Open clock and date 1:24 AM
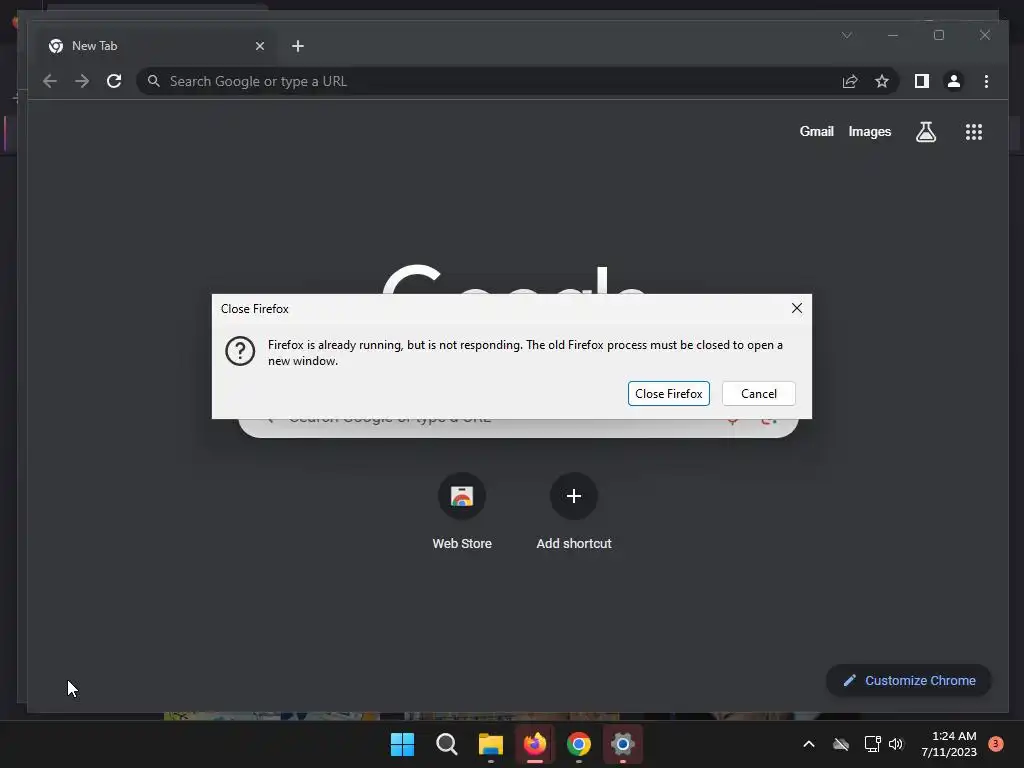Viewport: 1024px width, 768px height. coord(948,744)
